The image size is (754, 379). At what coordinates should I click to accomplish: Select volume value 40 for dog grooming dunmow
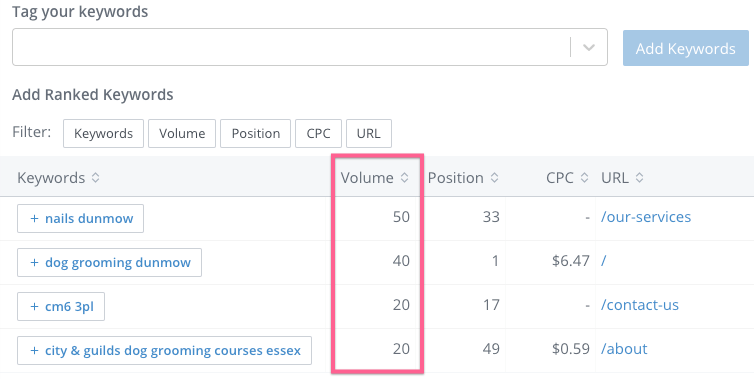[401, 261]
